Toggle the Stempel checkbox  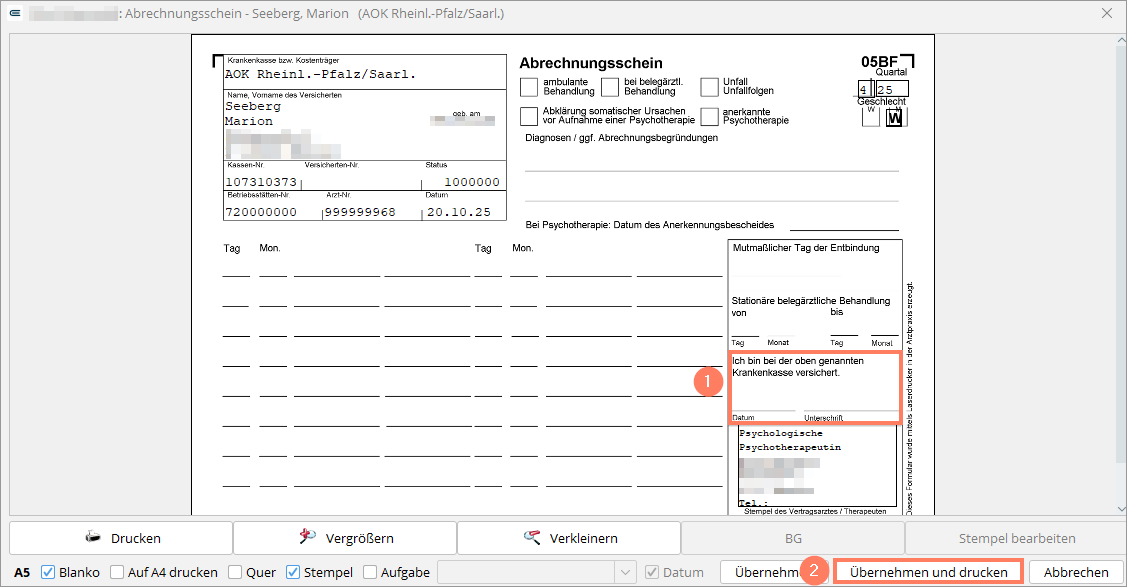click(293, 572)
